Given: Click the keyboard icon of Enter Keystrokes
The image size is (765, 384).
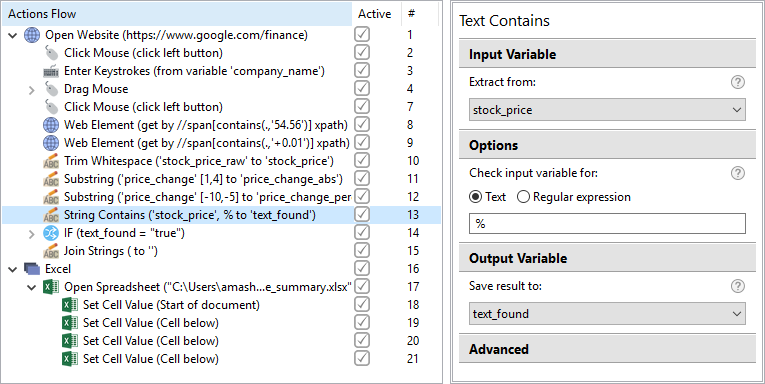Looking at the screenshot, I should pyautogui.click(x=51, y=71).
